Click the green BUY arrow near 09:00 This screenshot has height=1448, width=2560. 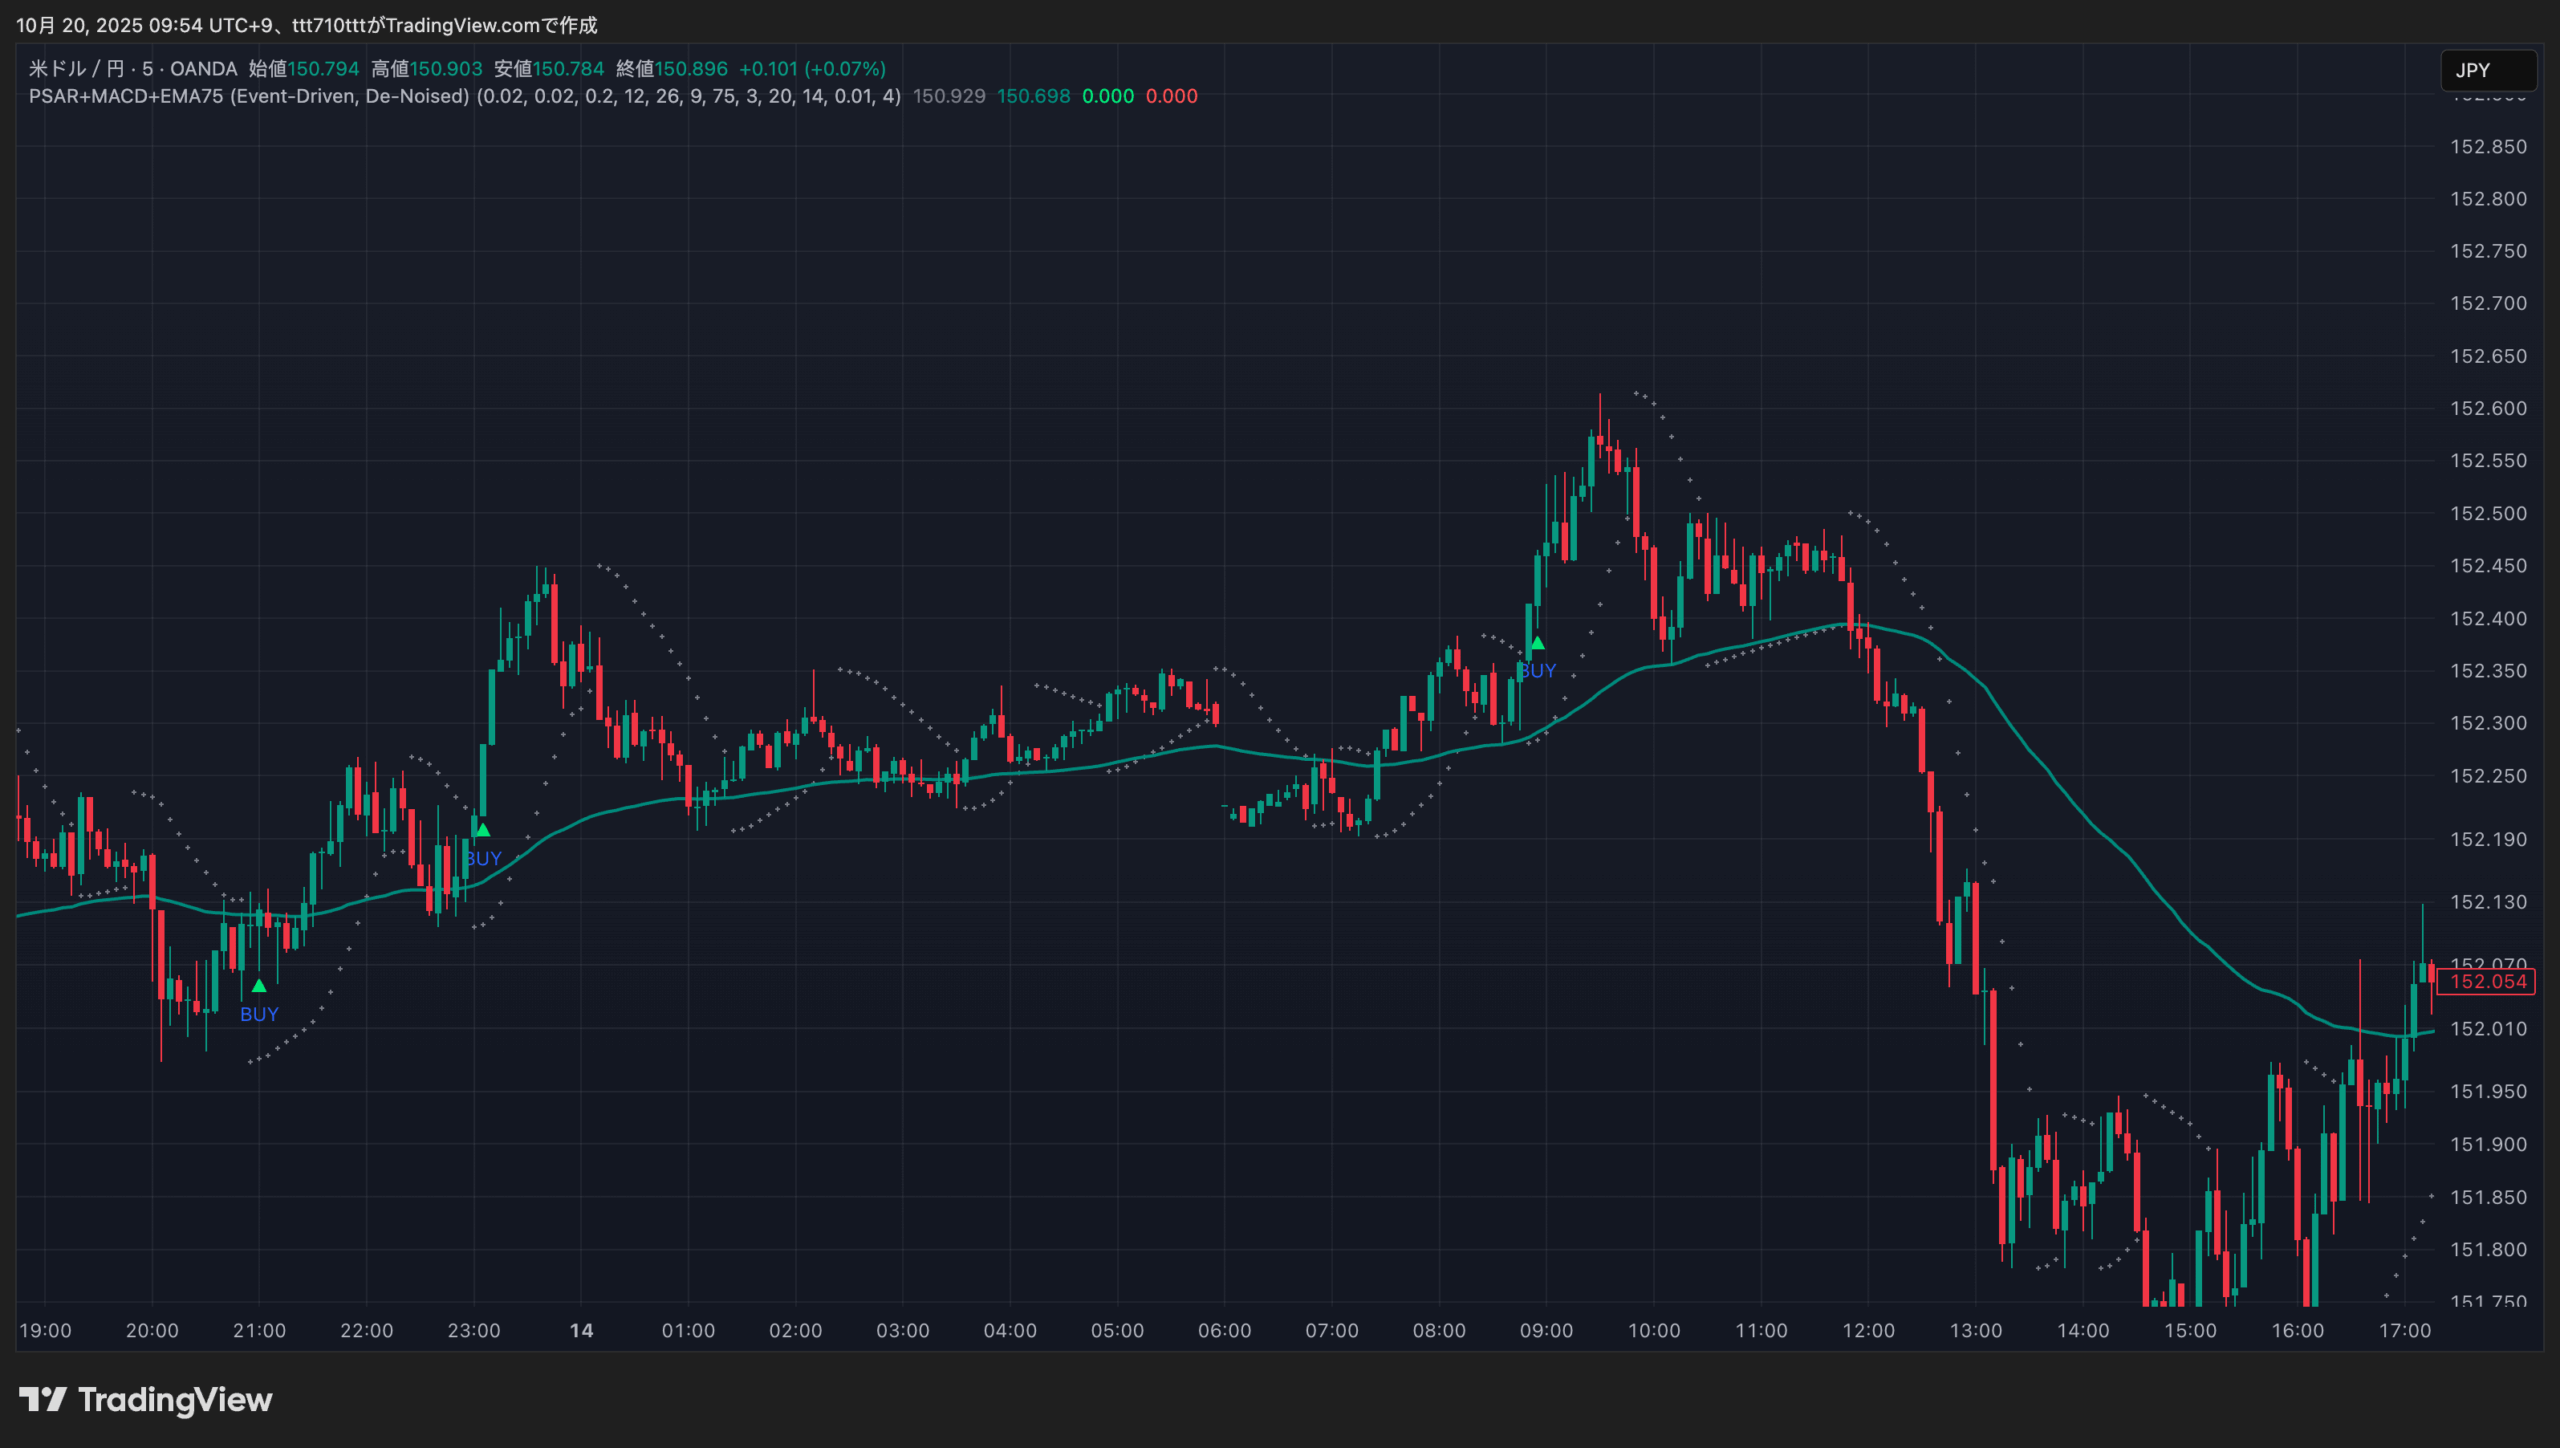(x=1537, y=643)
